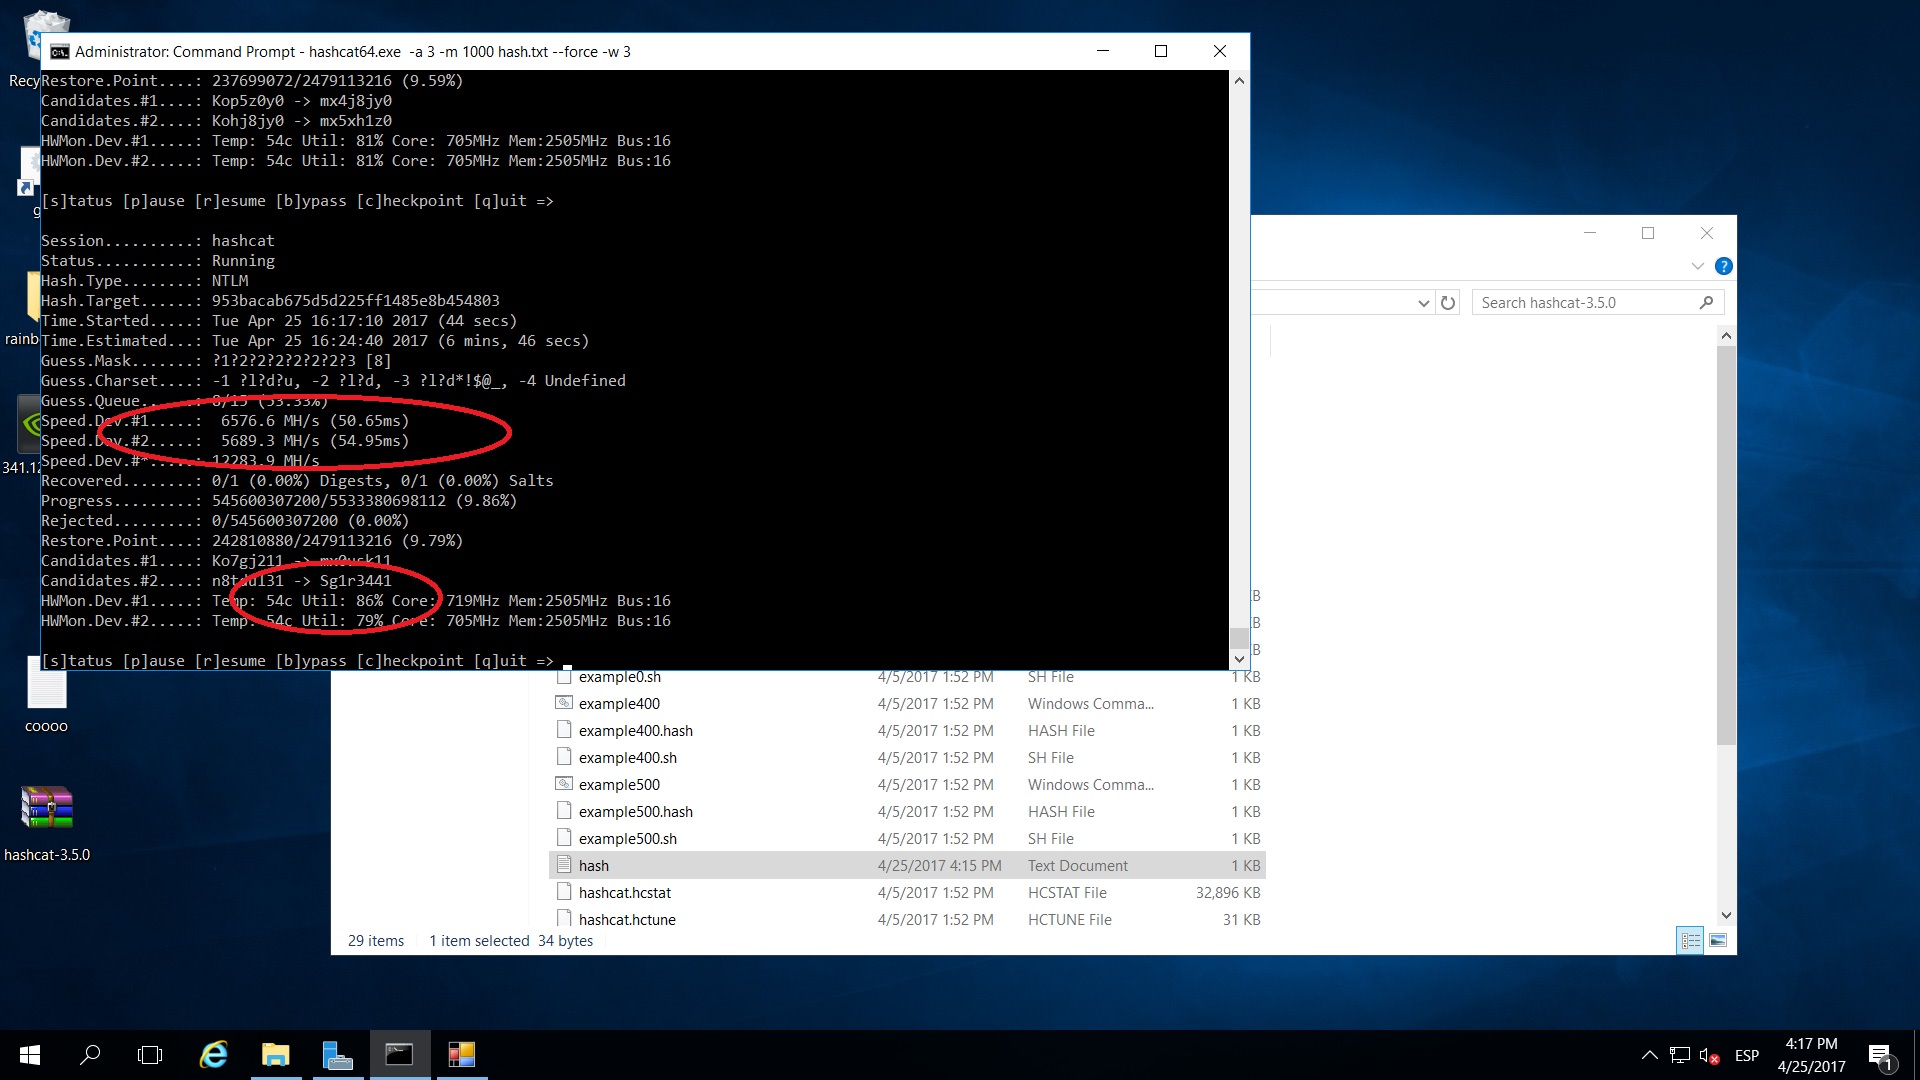Refresh the Explorer folder view

[x=1448, y=303]
